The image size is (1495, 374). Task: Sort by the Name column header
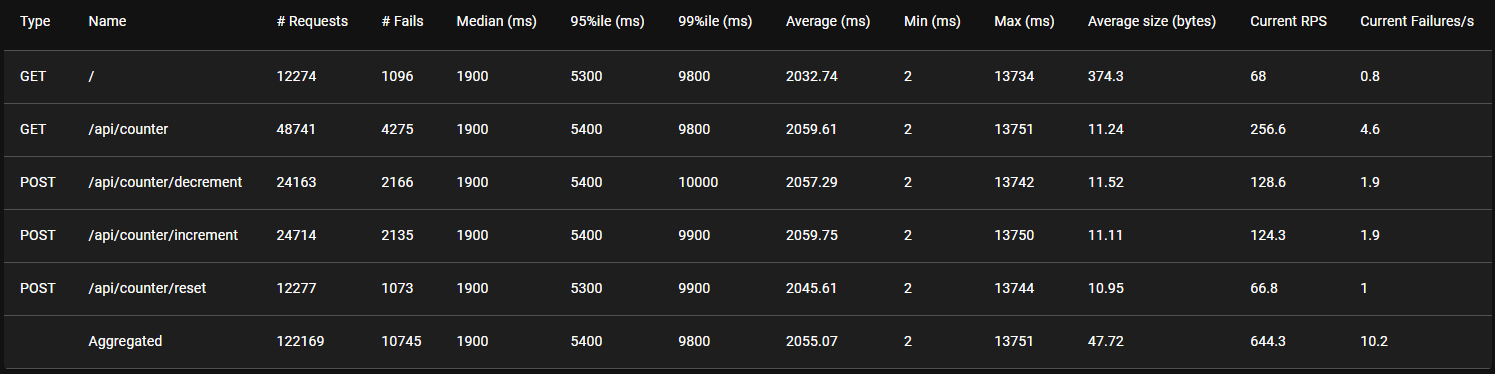point(108,22)
